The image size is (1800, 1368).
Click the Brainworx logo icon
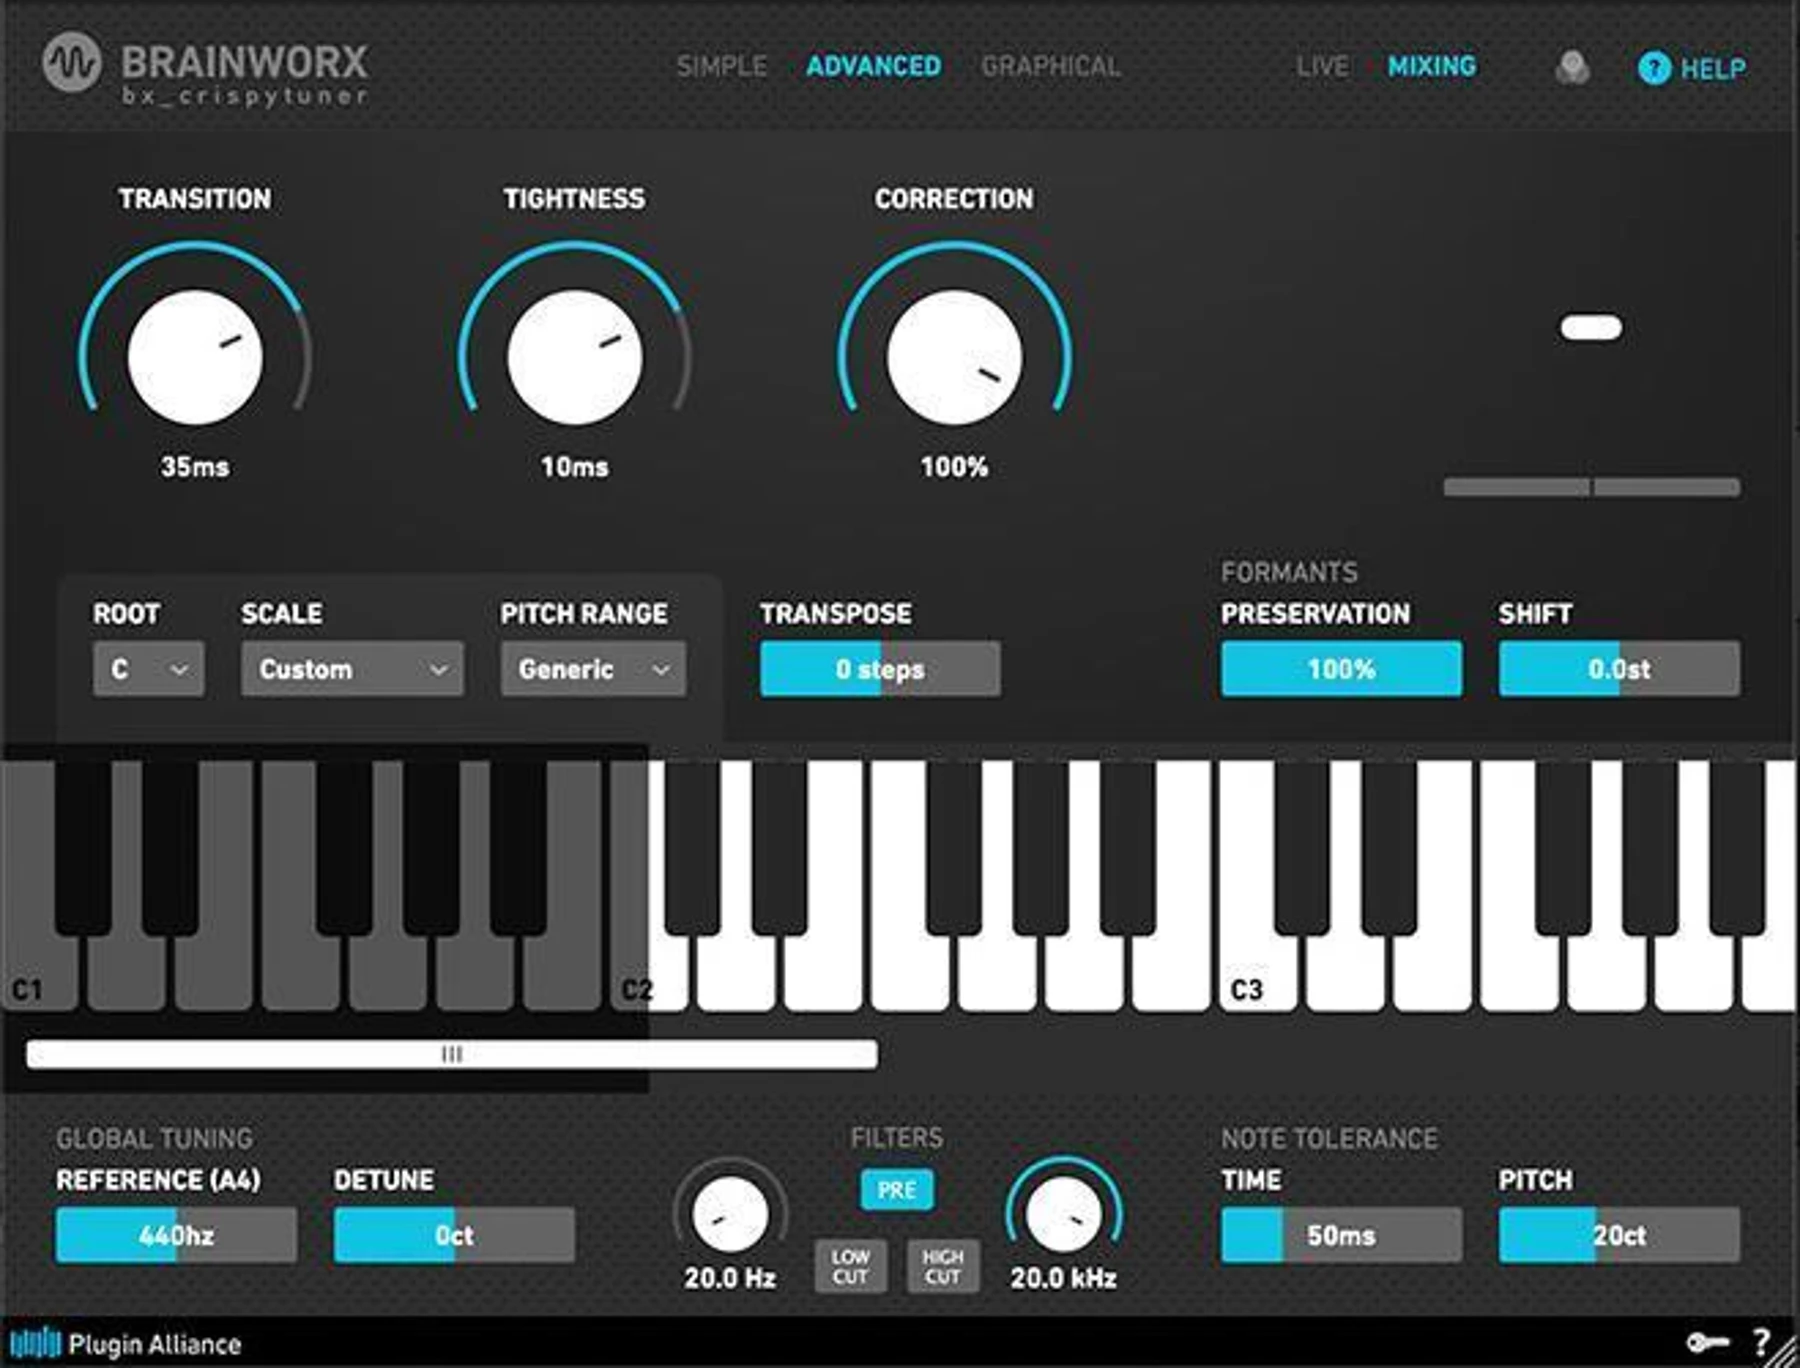(72, 62)
